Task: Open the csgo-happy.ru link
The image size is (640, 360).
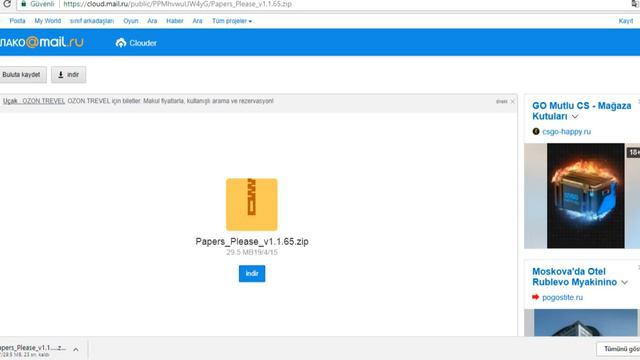Action: pyautogui.click(x=567, y=131)
